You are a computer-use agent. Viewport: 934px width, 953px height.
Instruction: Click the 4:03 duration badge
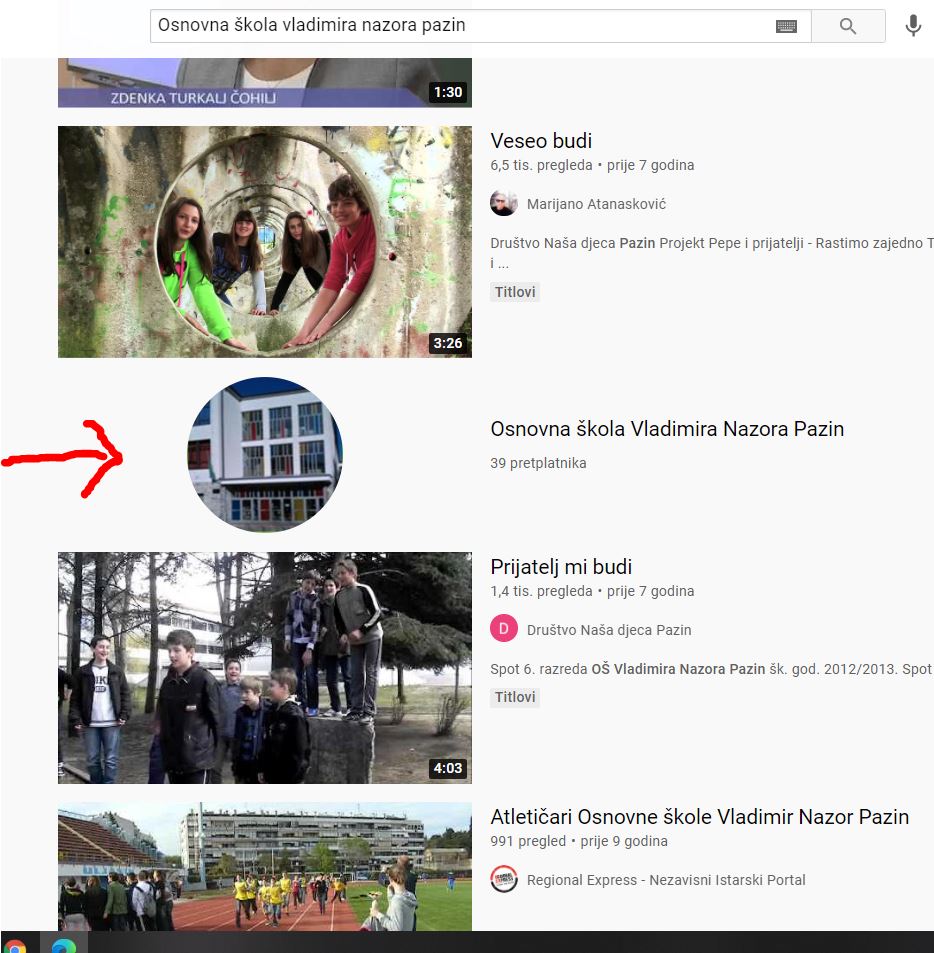pos(448,768)
